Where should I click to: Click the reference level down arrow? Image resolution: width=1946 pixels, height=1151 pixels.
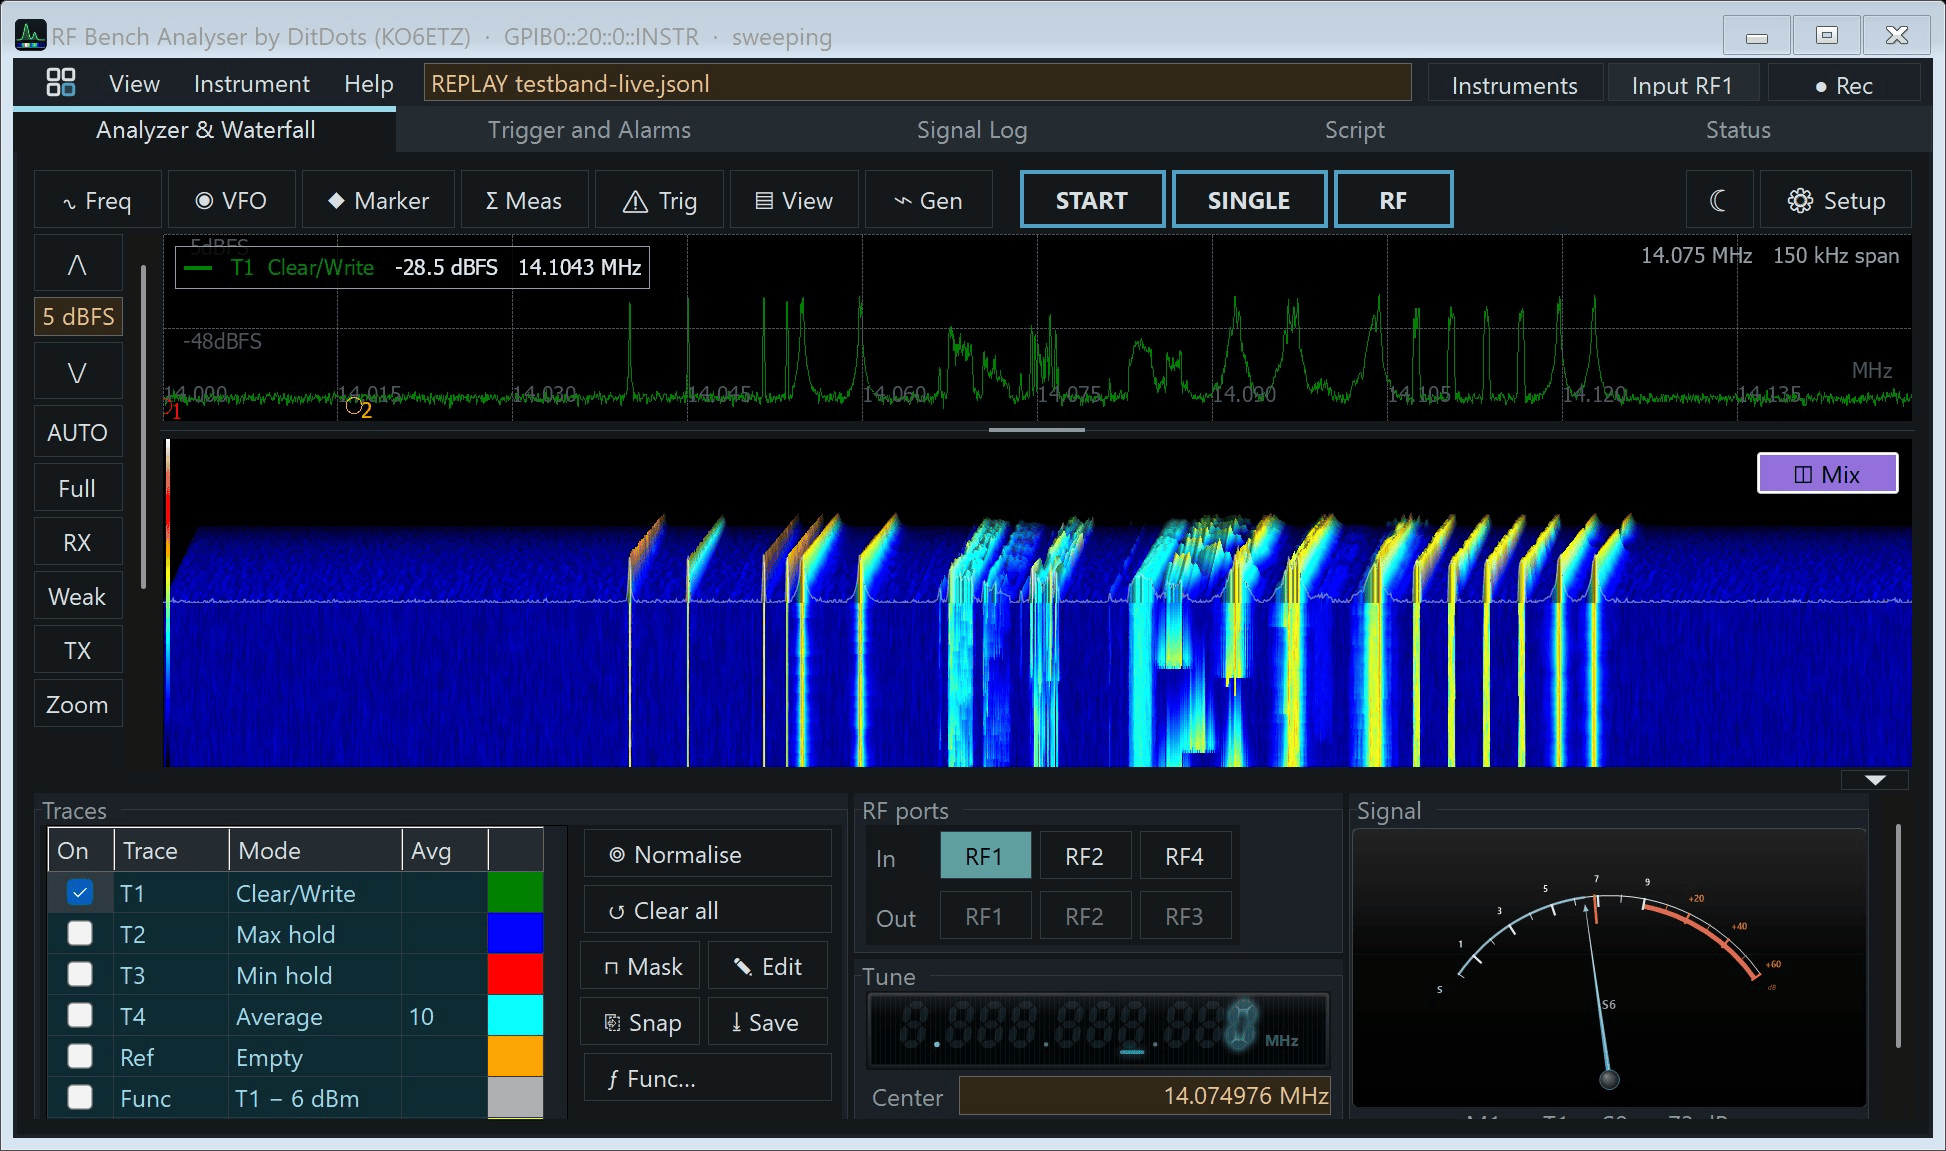[x=78, y=373]
